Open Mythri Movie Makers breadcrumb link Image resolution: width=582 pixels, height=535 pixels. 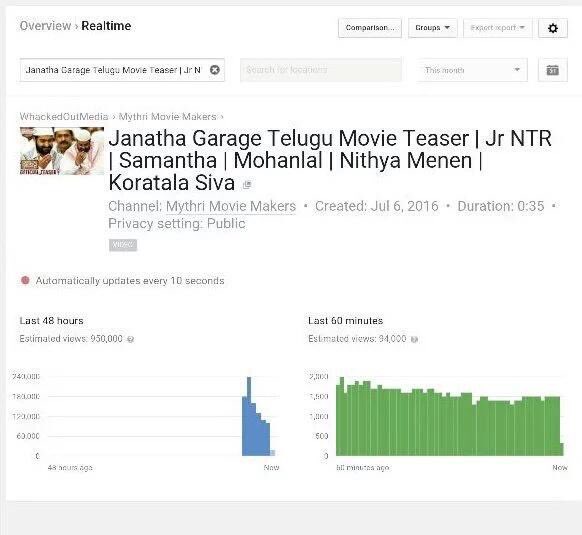(167, 117)
